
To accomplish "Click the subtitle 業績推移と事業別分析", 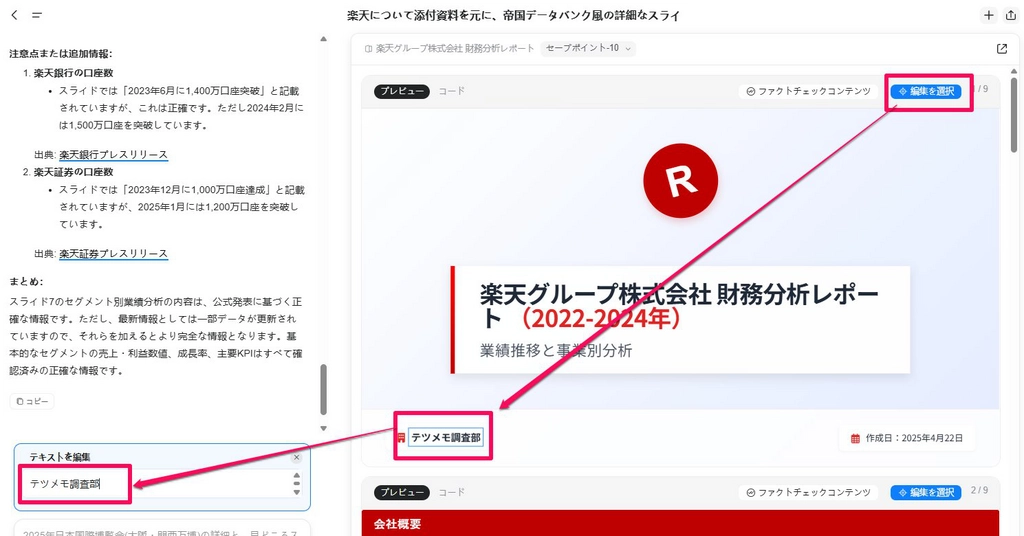I will (556, 351).
